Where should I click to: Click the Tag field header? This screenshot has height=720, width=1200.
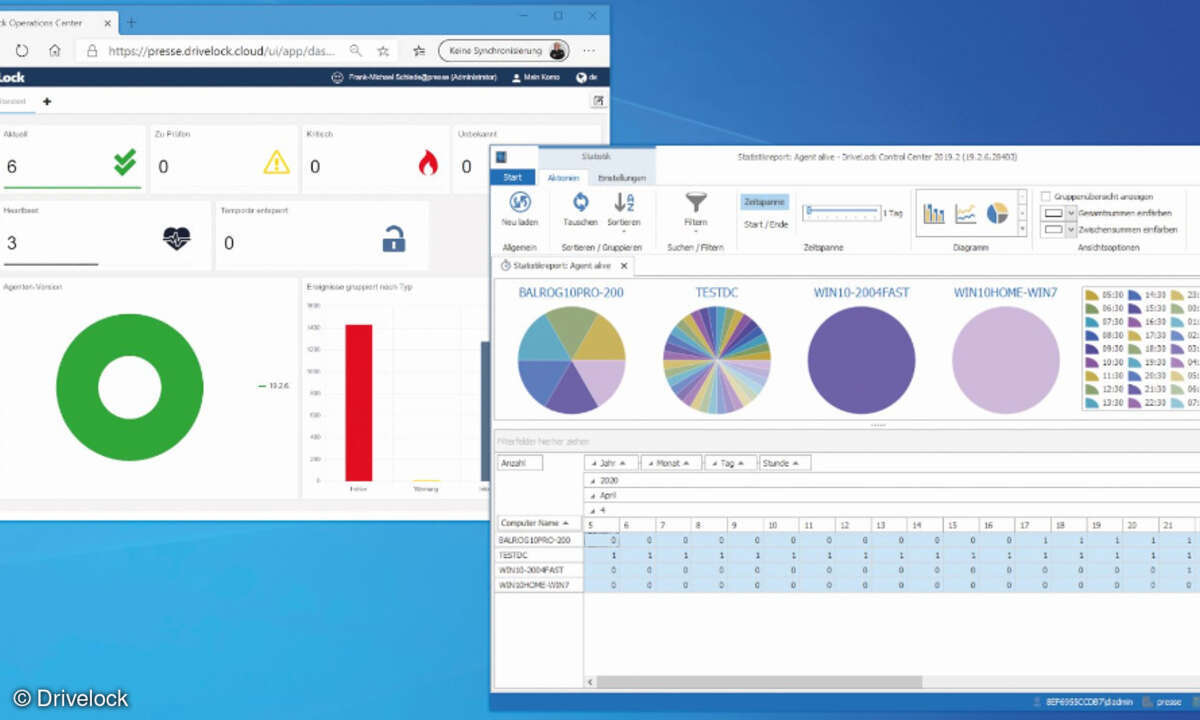click(x=730, y=463)
